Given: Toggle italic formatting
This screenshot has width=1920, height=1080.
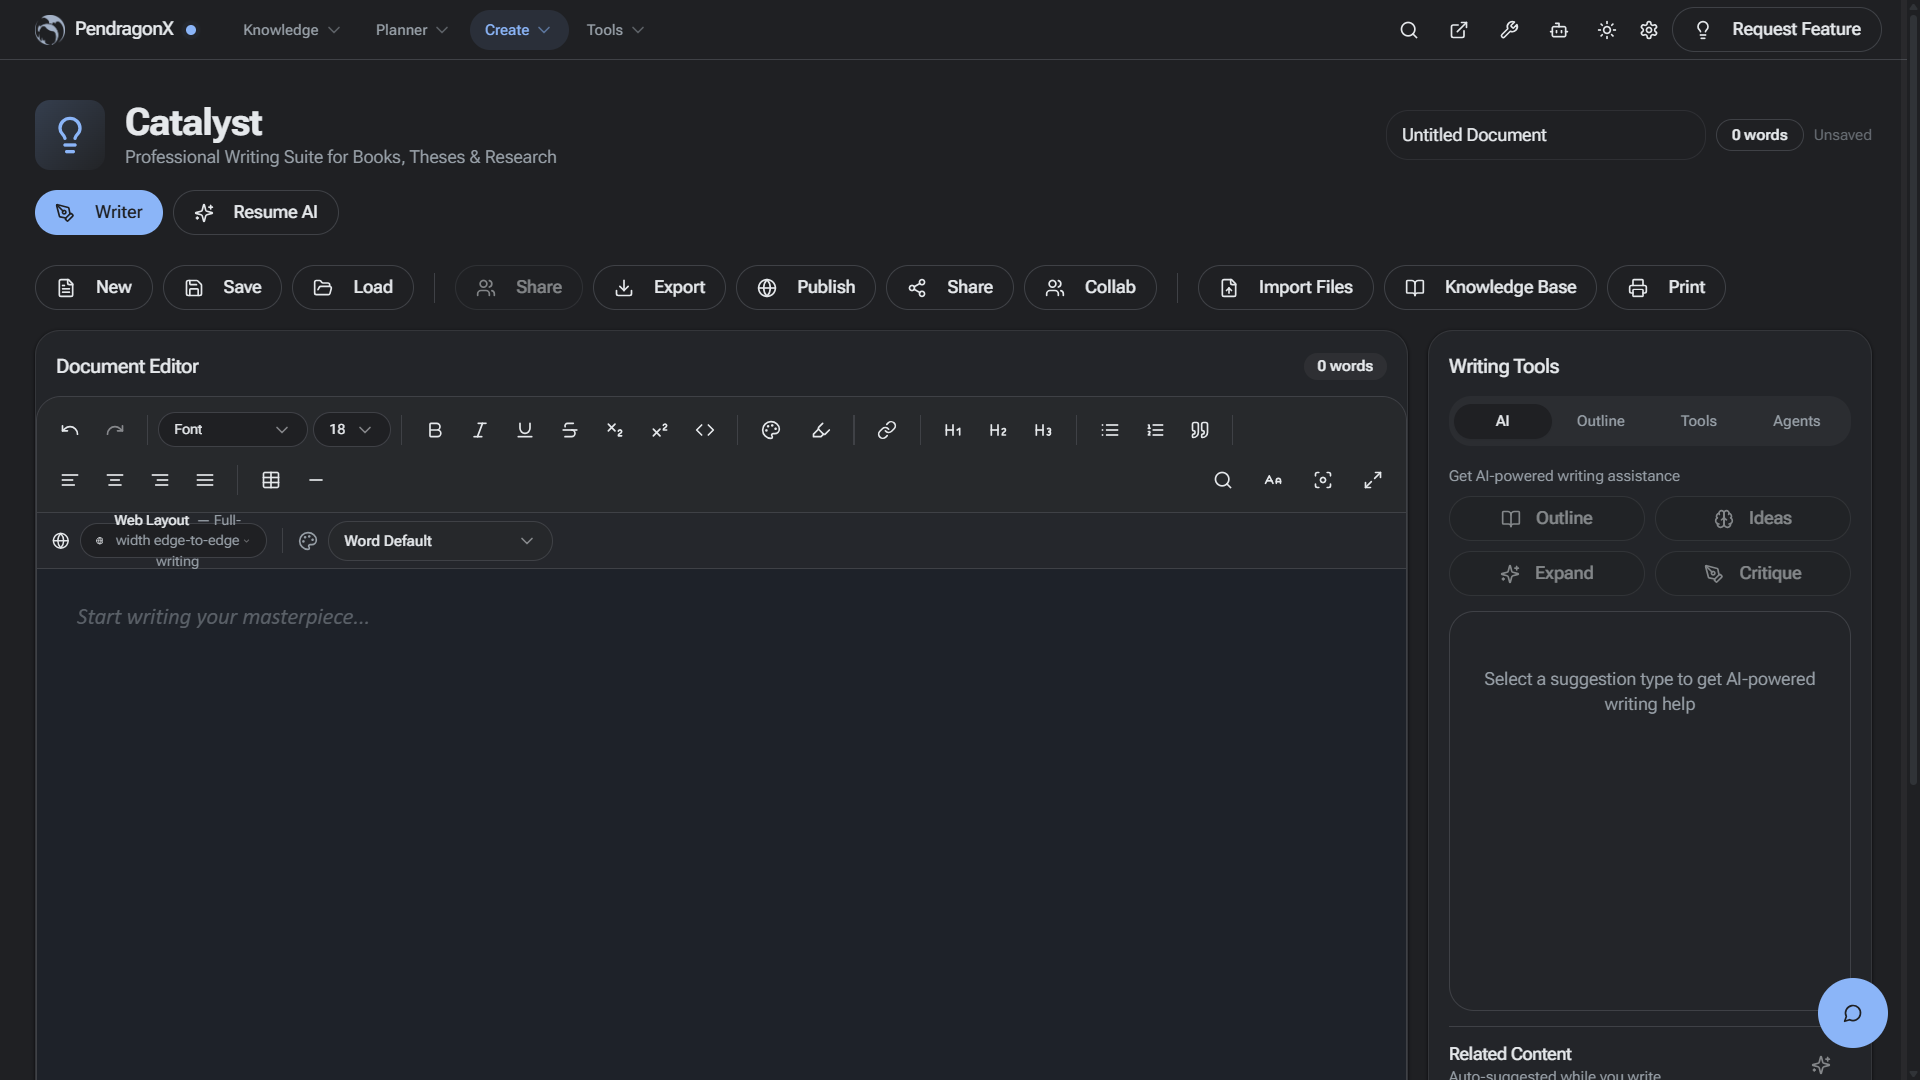Looking at the screenshot, I should click(479, 430).
